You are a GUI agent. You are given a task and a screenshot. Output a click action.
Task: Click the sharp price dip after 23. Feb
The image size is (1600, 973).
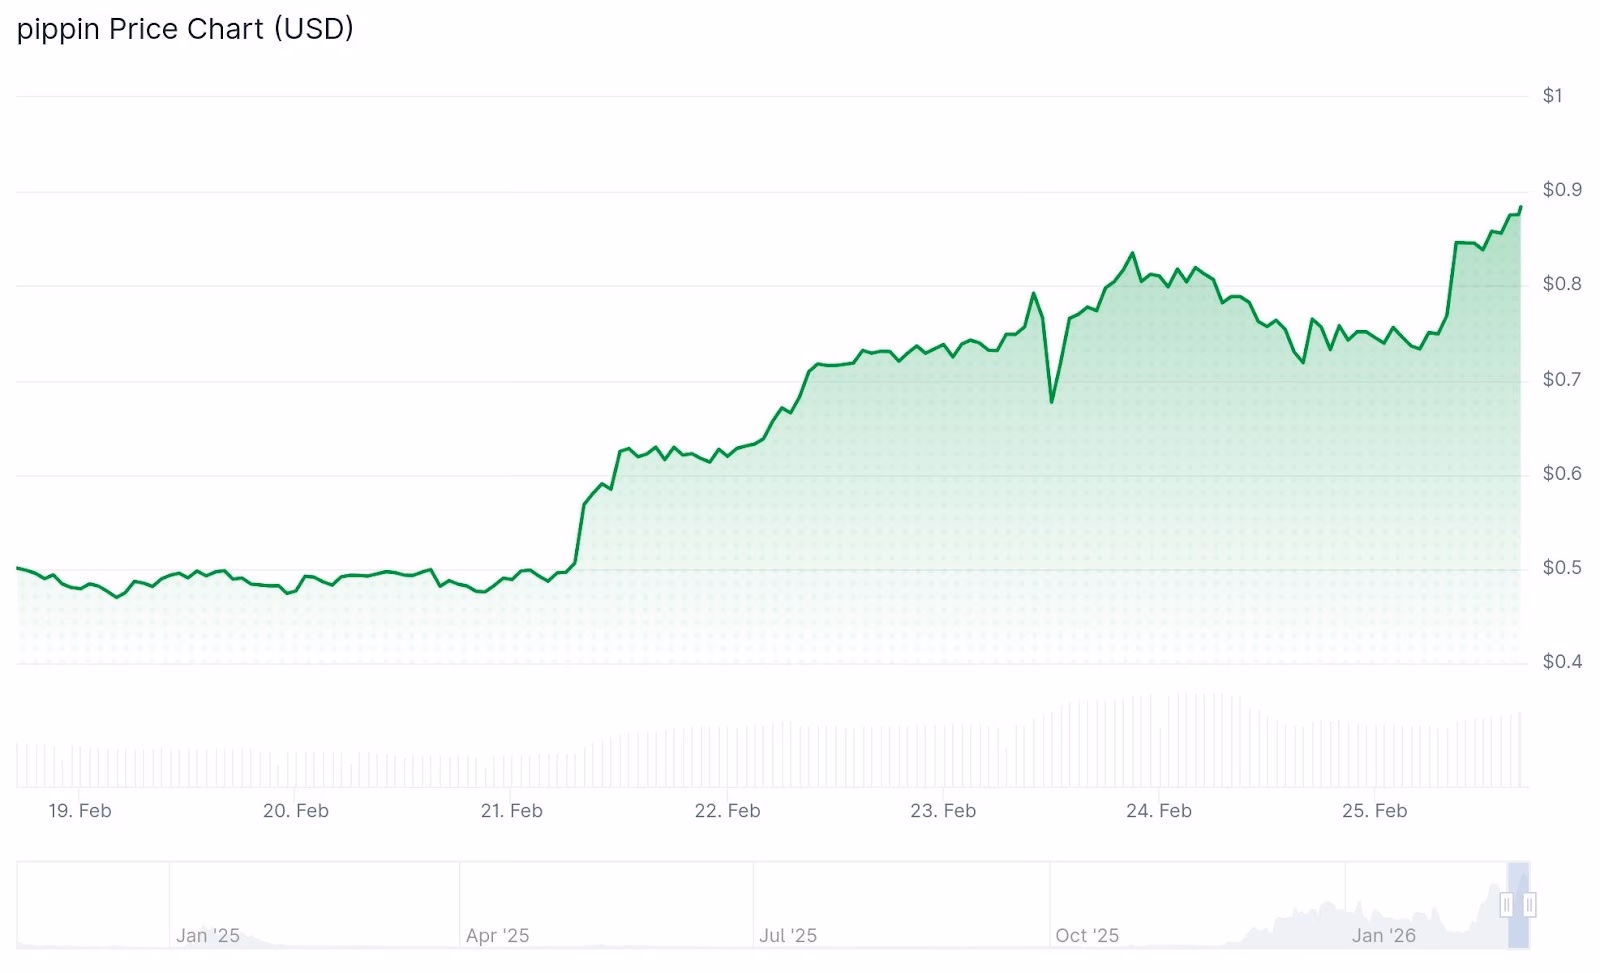[x=1052, y=402]
